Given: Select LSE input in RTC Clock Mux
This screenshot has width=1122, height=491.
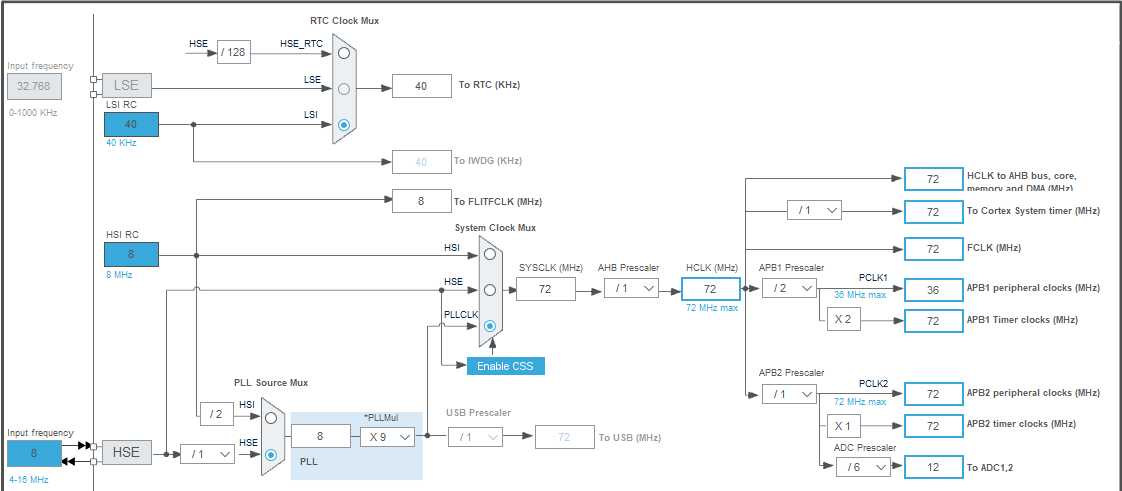Looking at the screenshot, I should [344, 89].
